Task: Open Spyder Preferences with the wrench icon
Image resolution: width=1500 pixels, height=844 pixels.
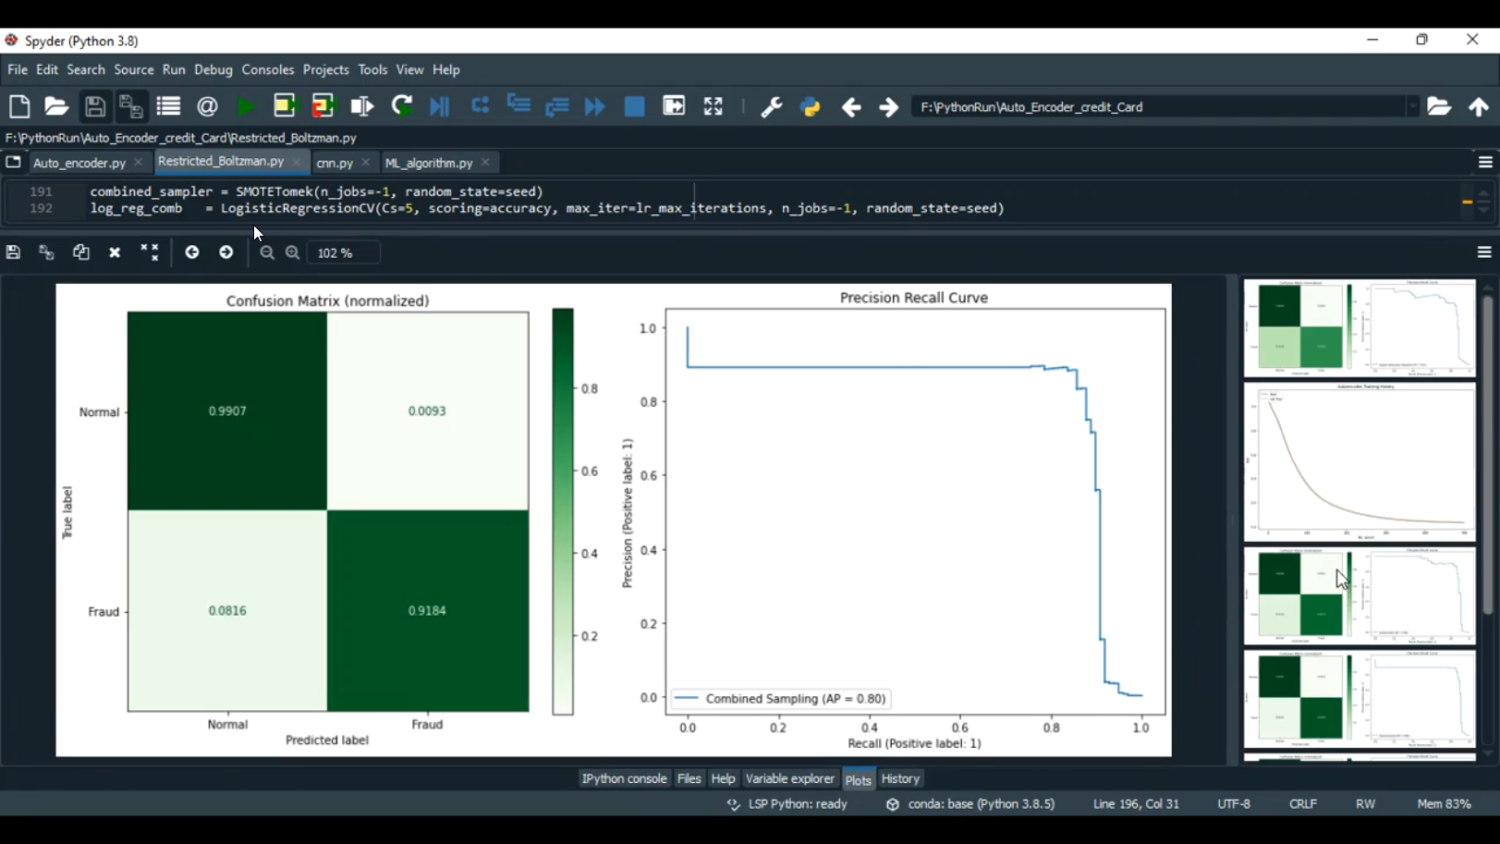Action: [x=772, y=106]
